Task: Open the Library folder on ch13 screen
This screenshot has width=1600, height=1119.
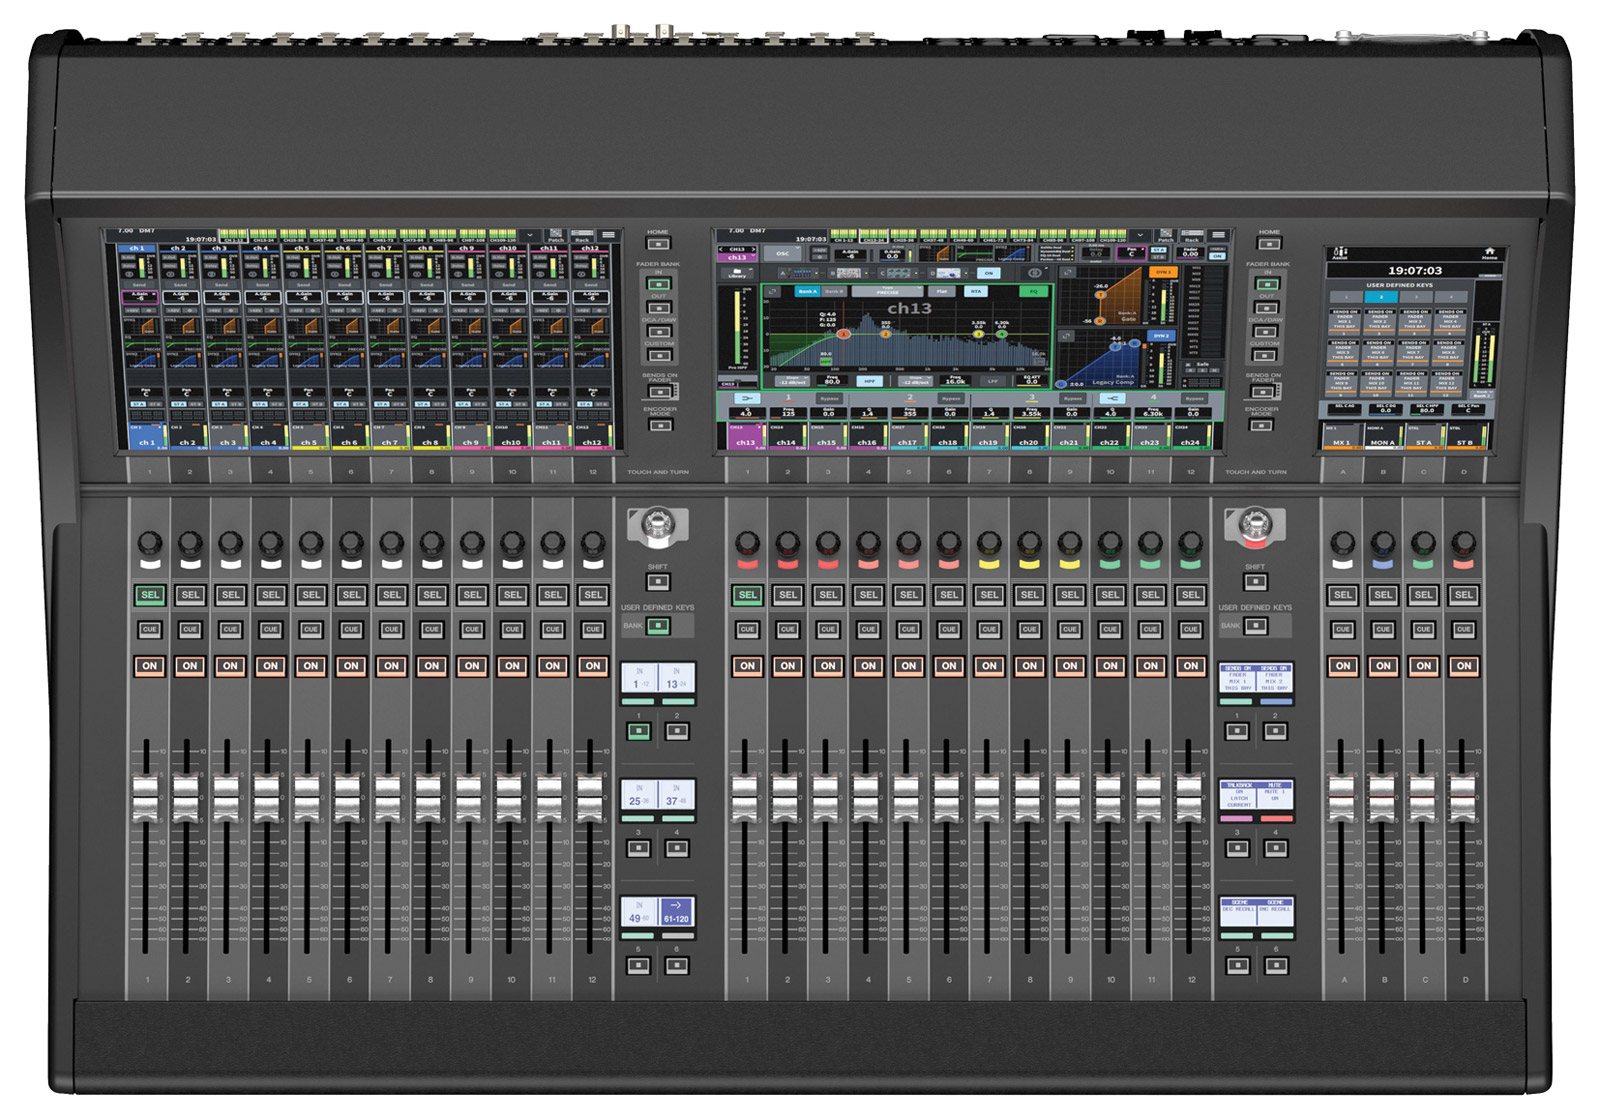Action: coord(737,273)
